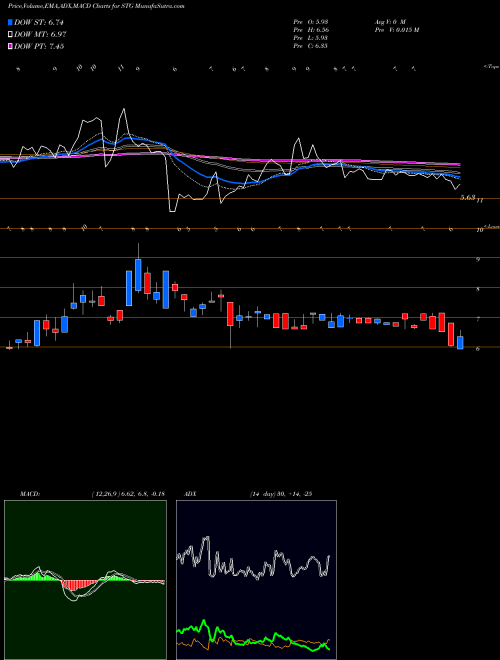Click the price axis label 6

tap(478, 349)
